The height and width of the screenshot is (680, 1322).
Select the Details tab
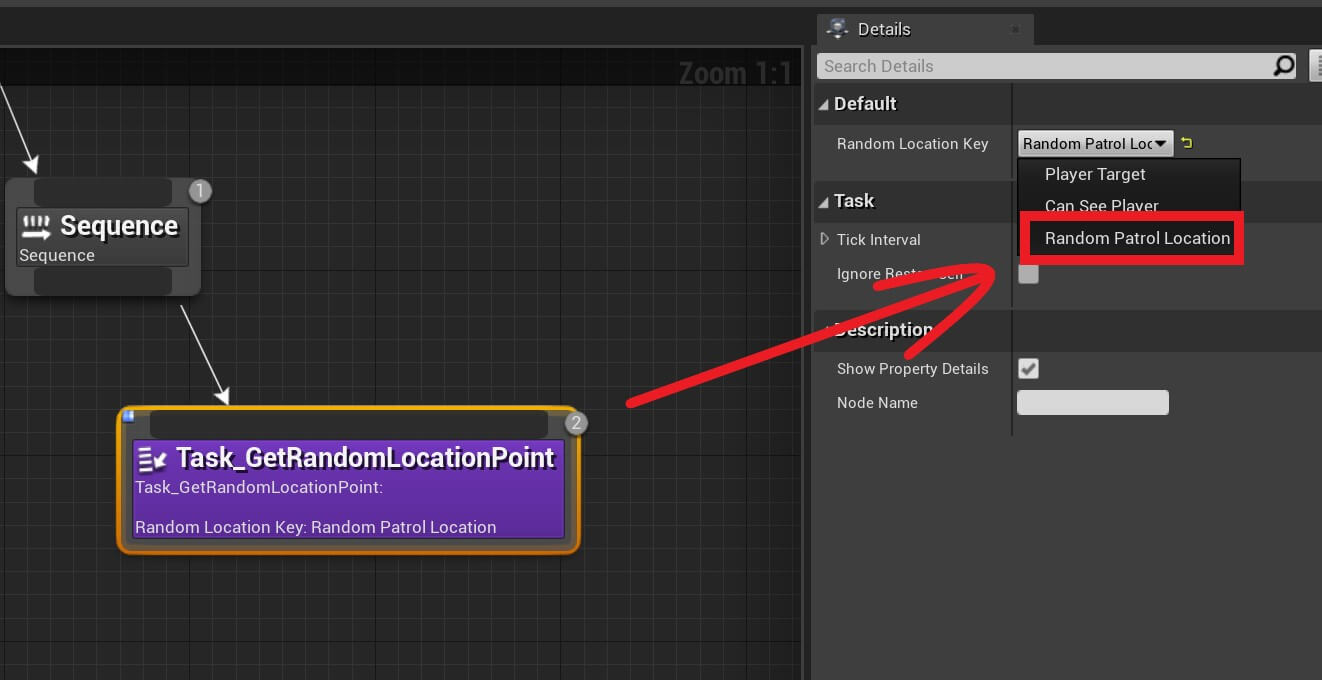pyautogui.click(x=884, y=29)
